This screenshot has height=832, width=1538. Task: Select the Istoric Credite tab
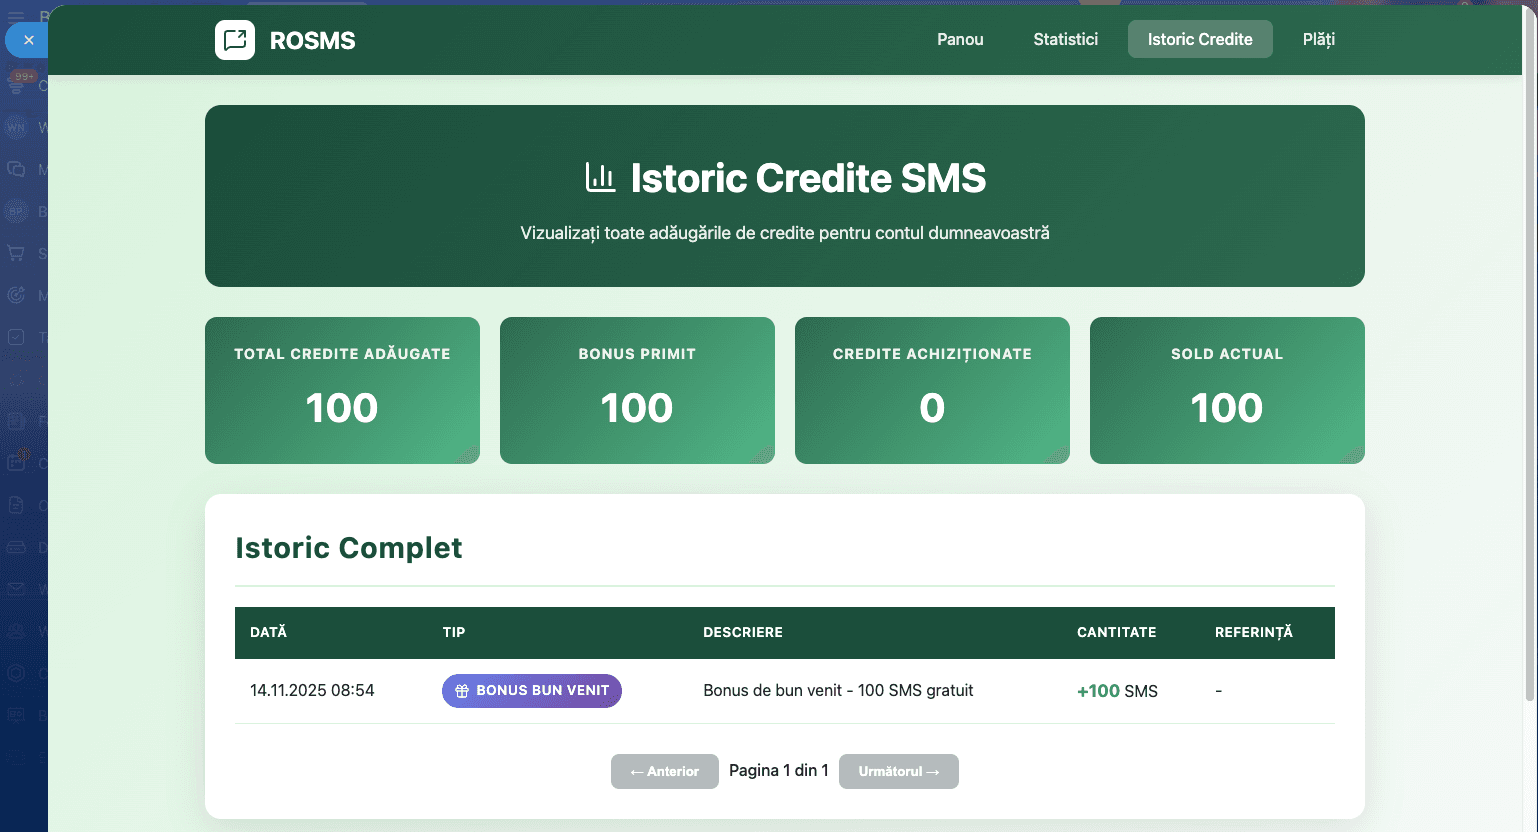pos(1200,39)
